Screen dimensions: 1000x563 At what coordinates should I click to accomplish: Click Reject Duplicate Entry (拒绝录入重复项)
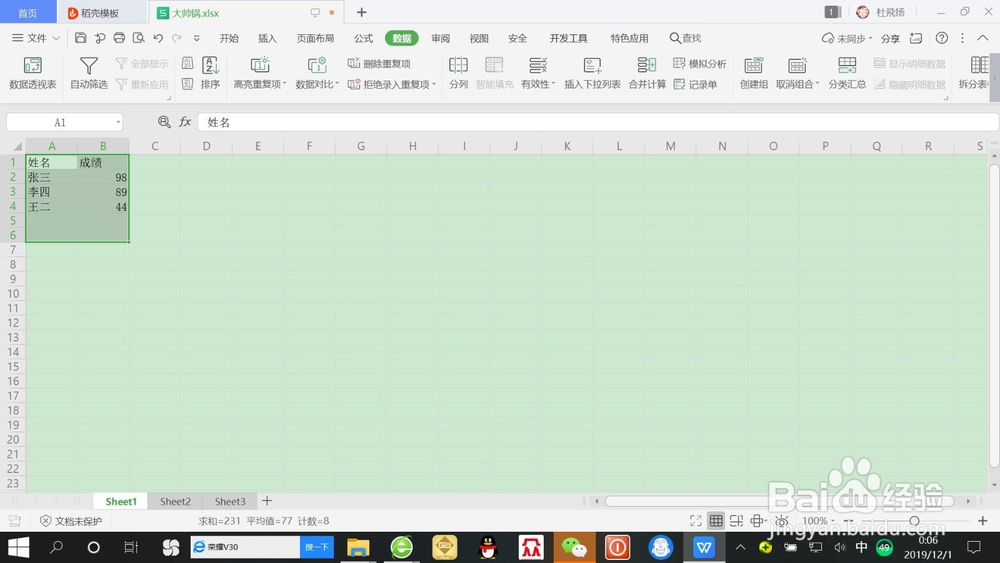(392, 84)
